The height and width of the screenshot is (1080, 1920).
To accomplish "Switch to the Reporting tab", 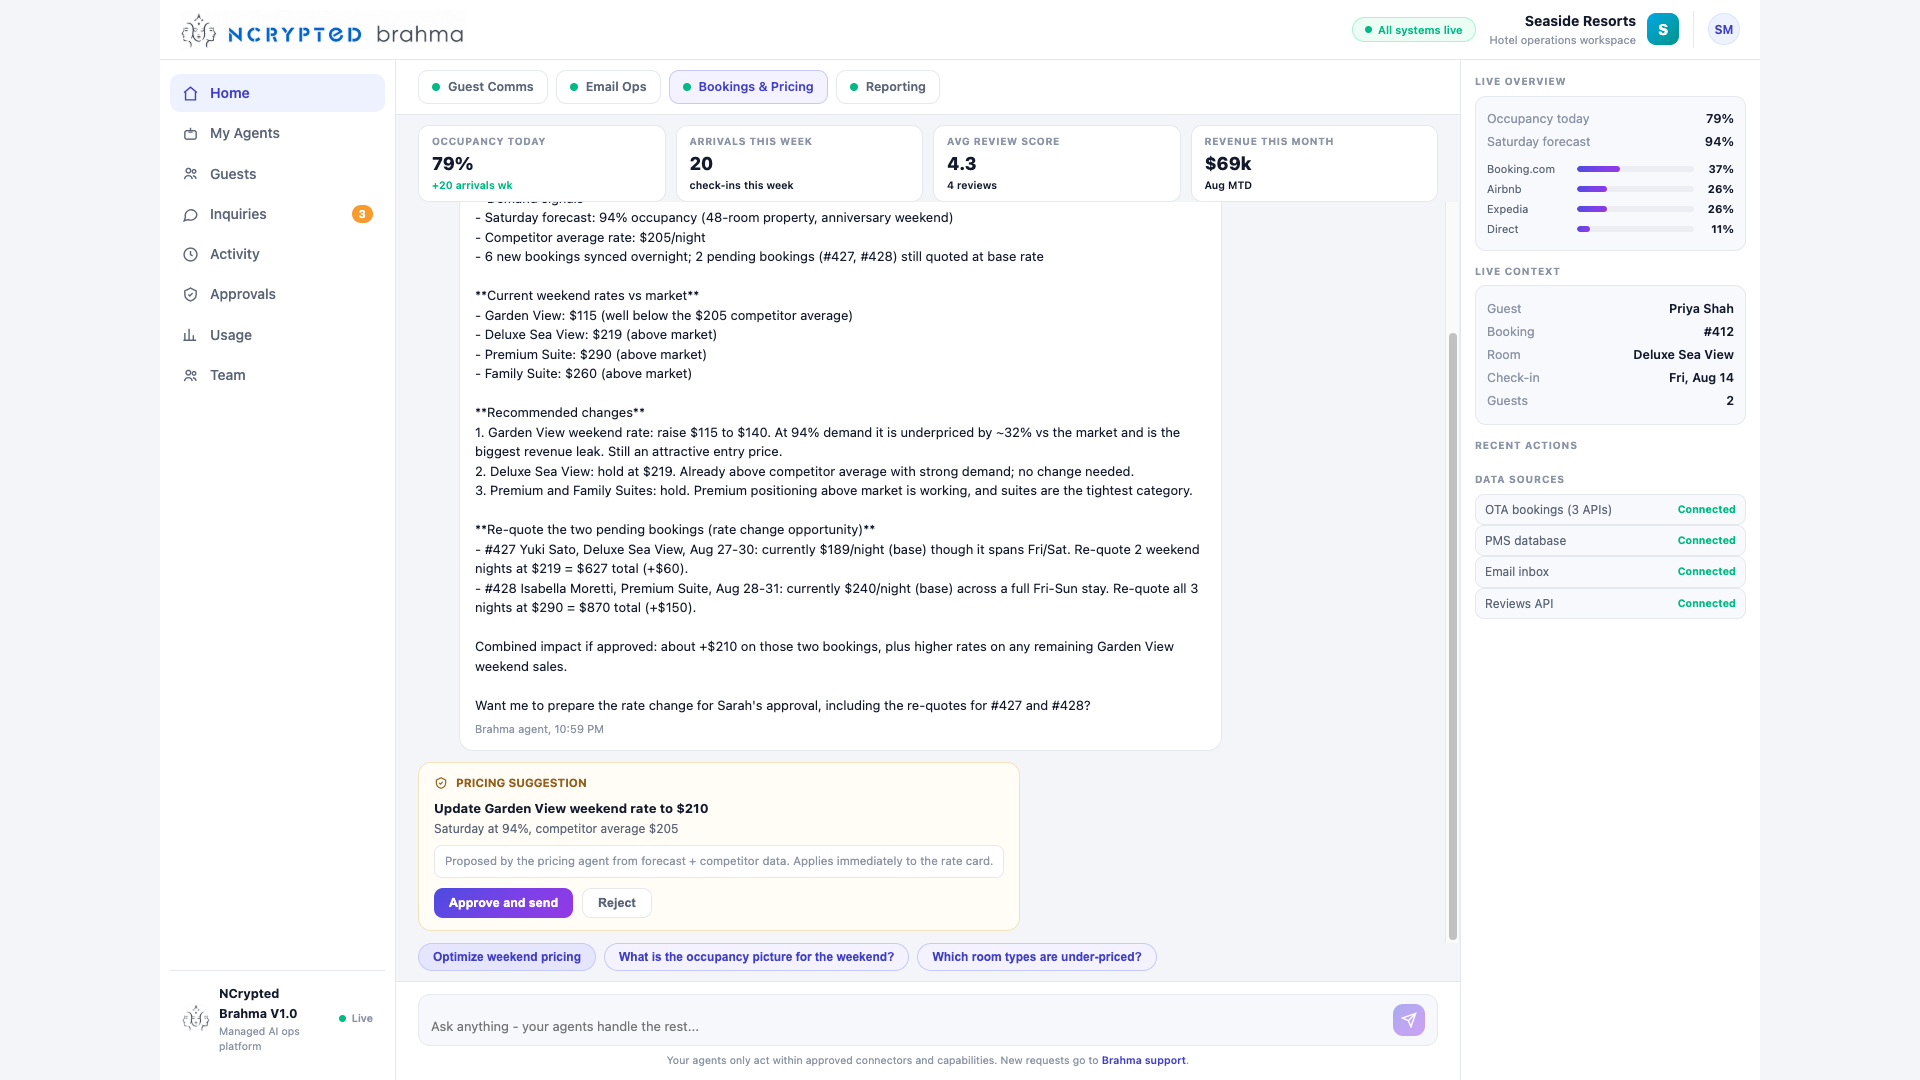I will (888, 87).
